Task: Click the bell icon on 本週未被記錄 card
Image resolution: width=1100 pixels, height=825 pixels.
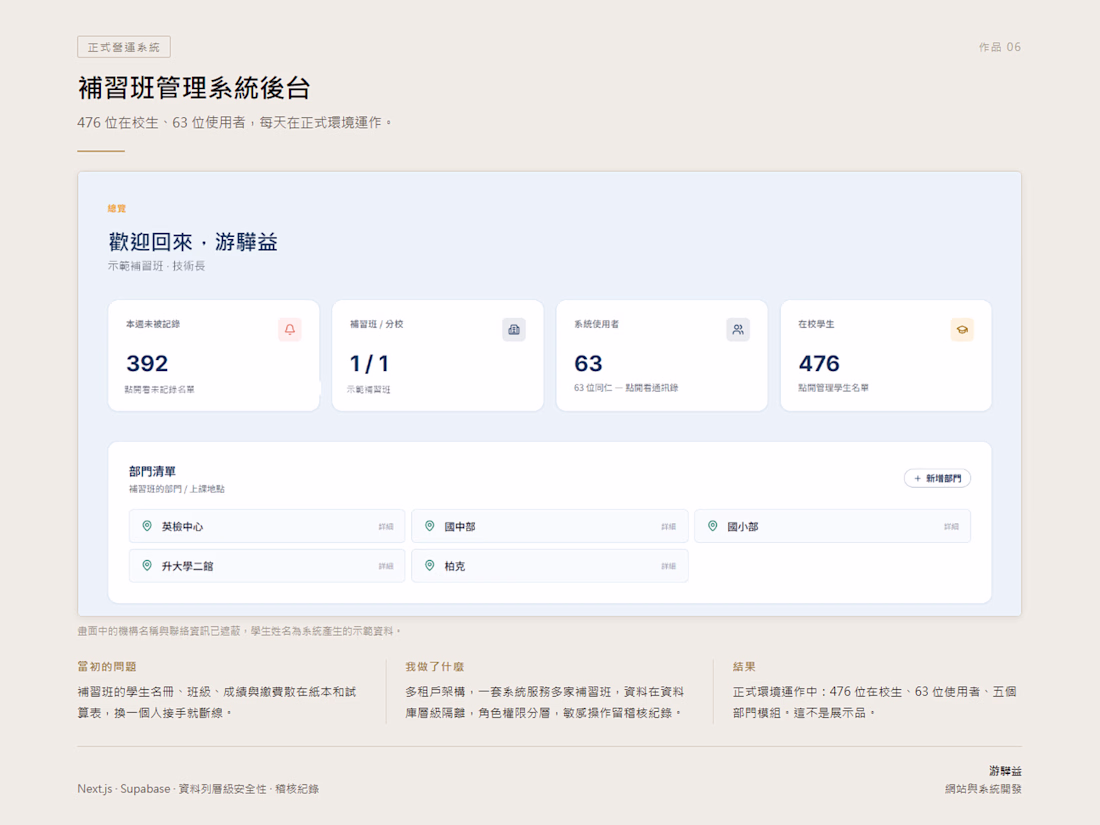Action: coord(290,330)
